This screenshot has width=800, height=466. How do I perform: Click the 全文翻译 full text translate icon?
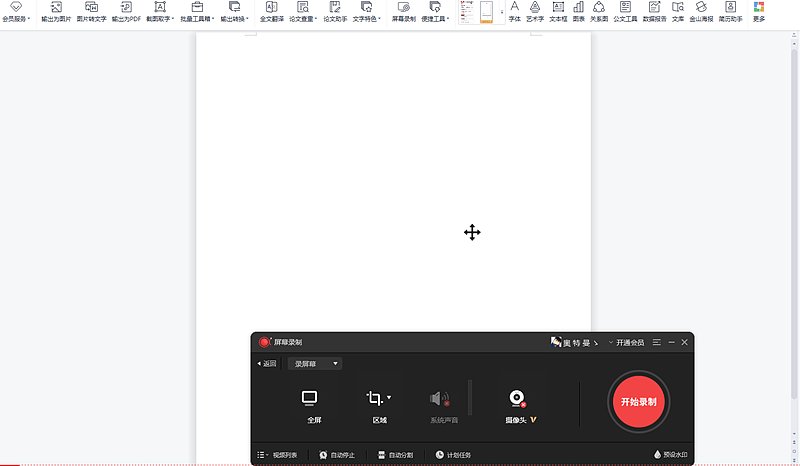[x=271, y=12]
